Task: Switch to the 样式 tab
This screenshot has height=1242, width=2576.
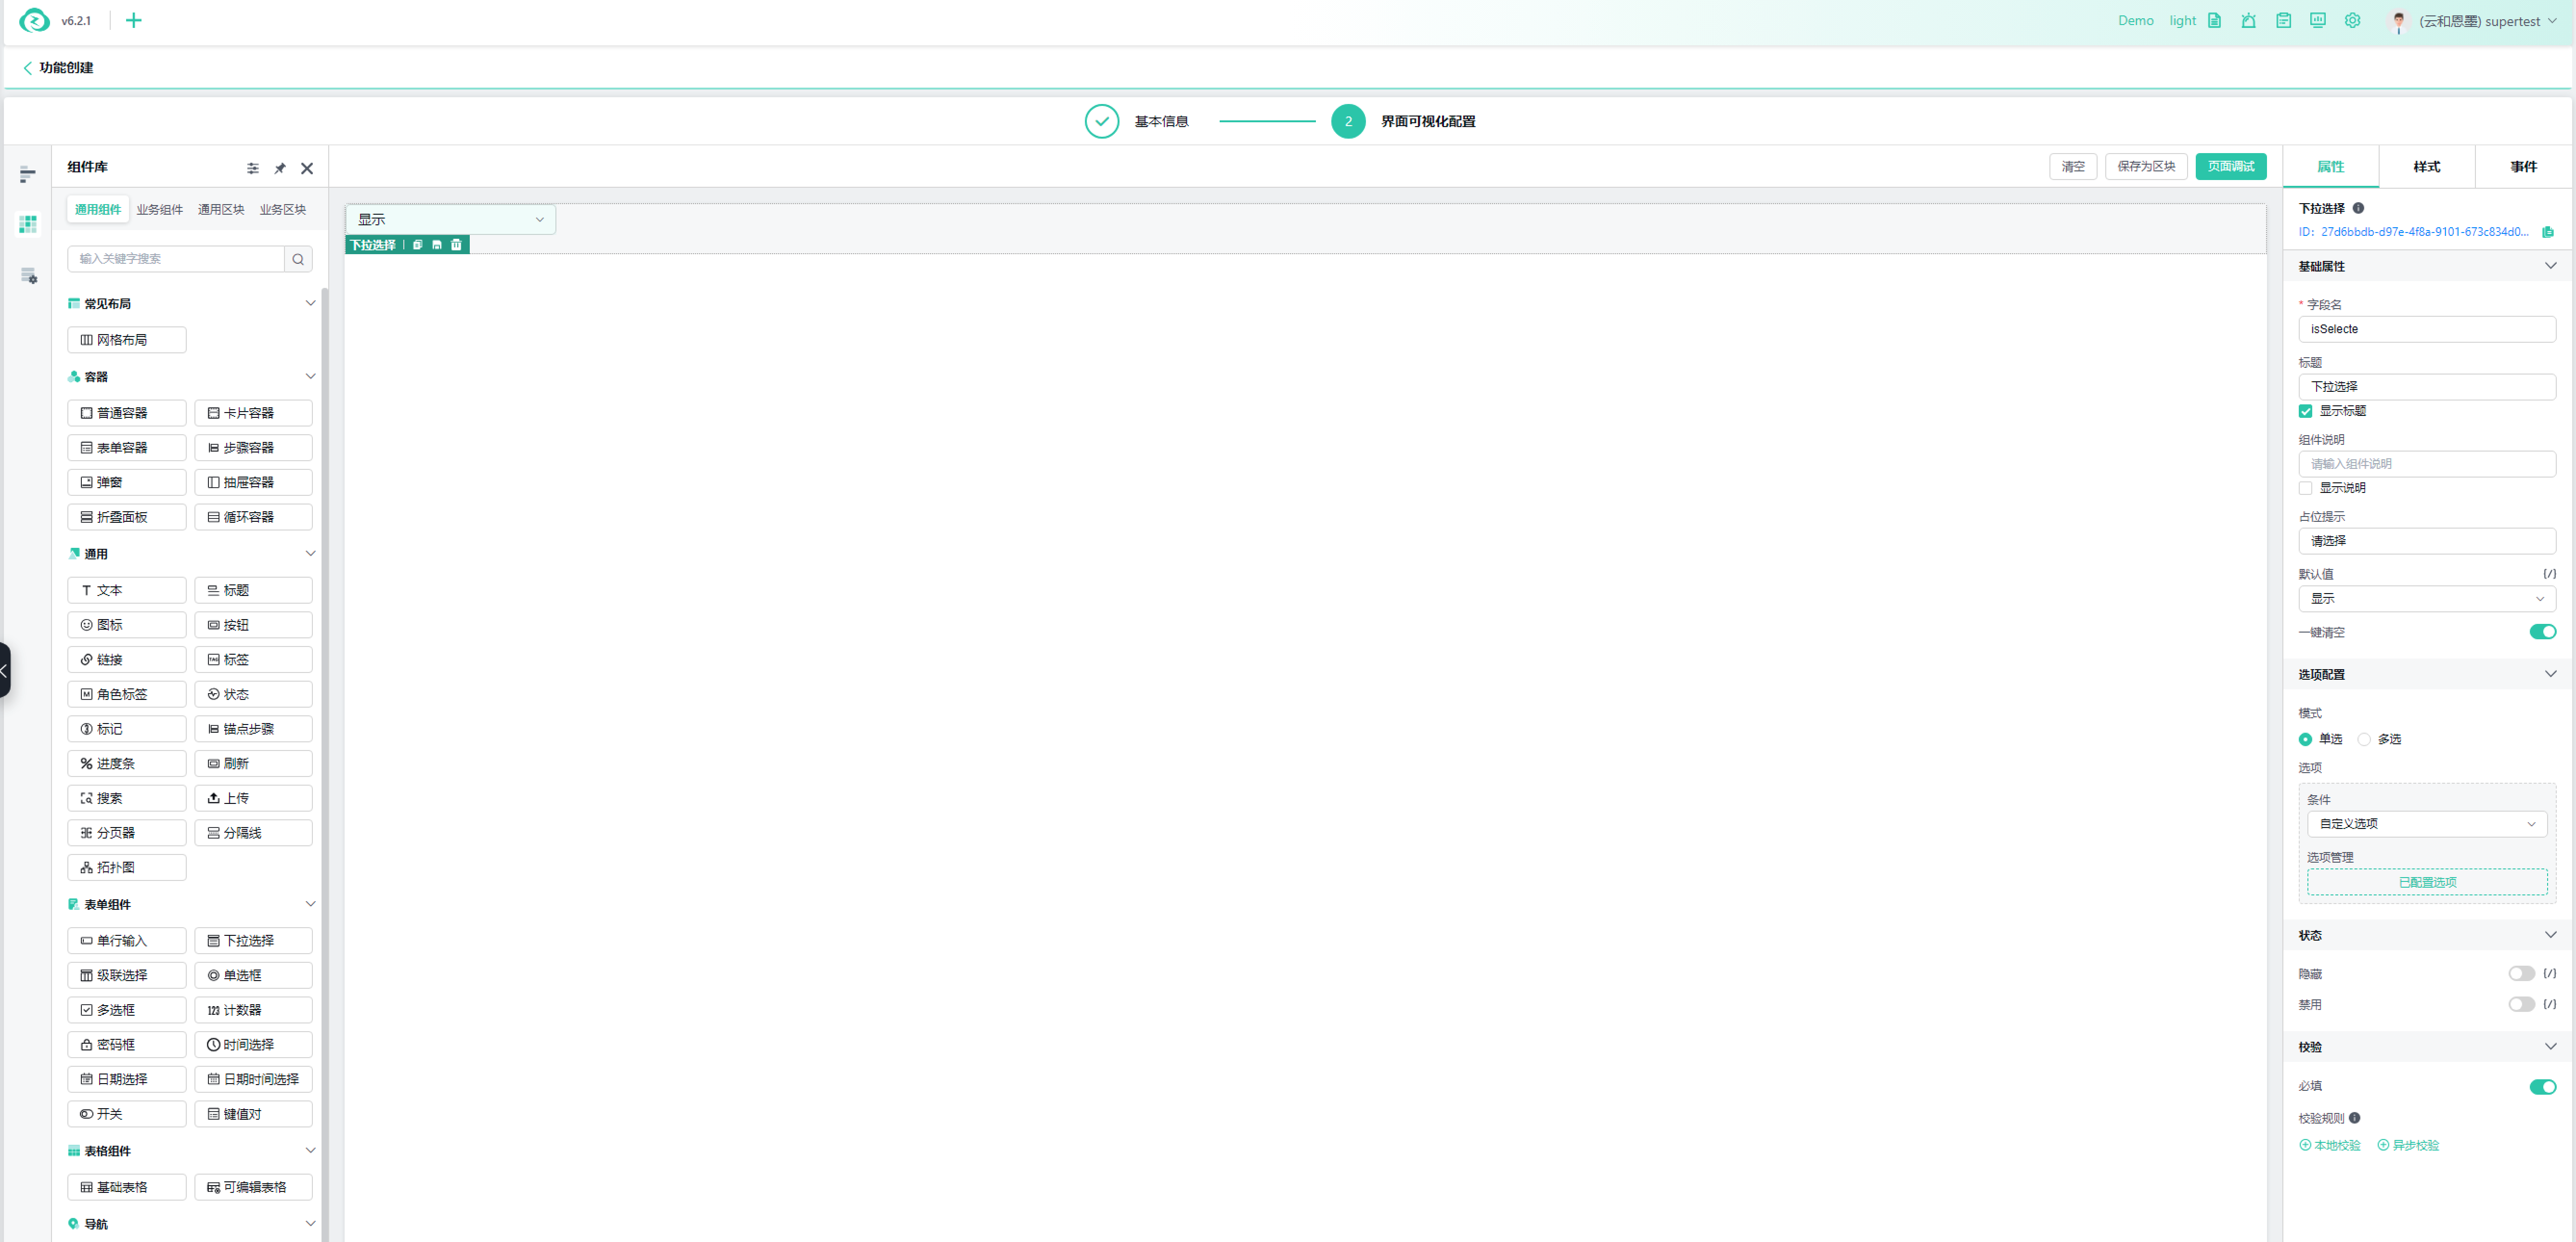Action: pyautogui.click(x=2426, y=167)
